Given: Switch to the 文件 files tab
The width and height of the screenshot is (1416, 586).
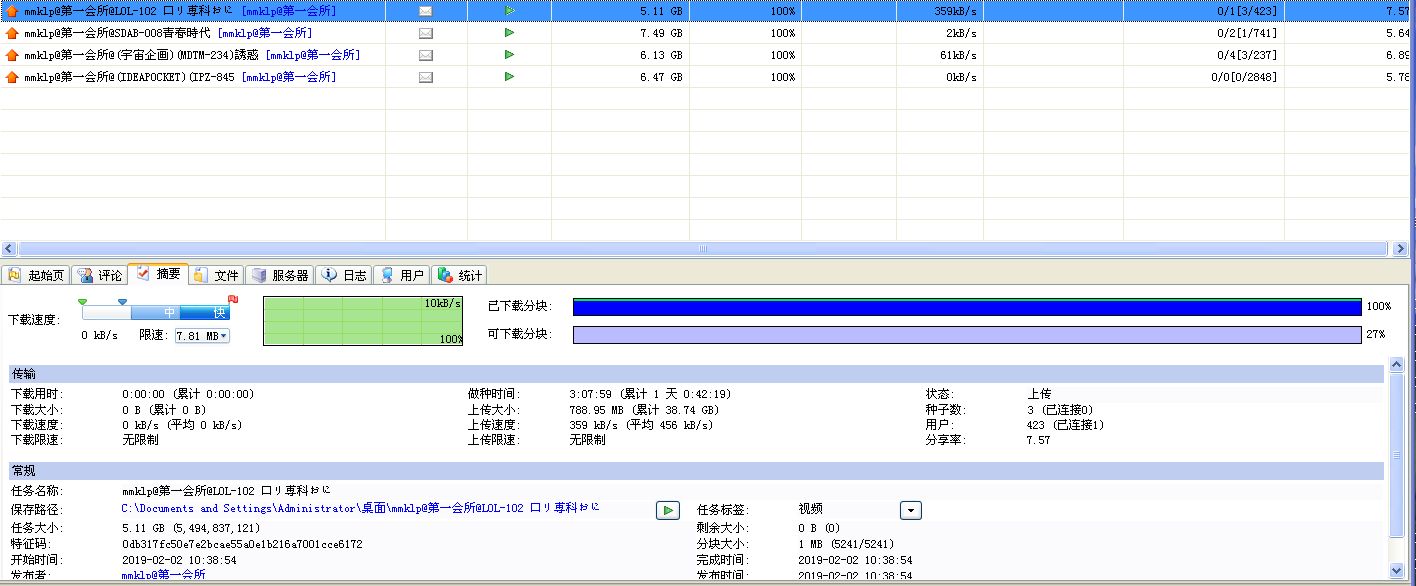Looking at the screenshot, I should [x=217, y=275].
